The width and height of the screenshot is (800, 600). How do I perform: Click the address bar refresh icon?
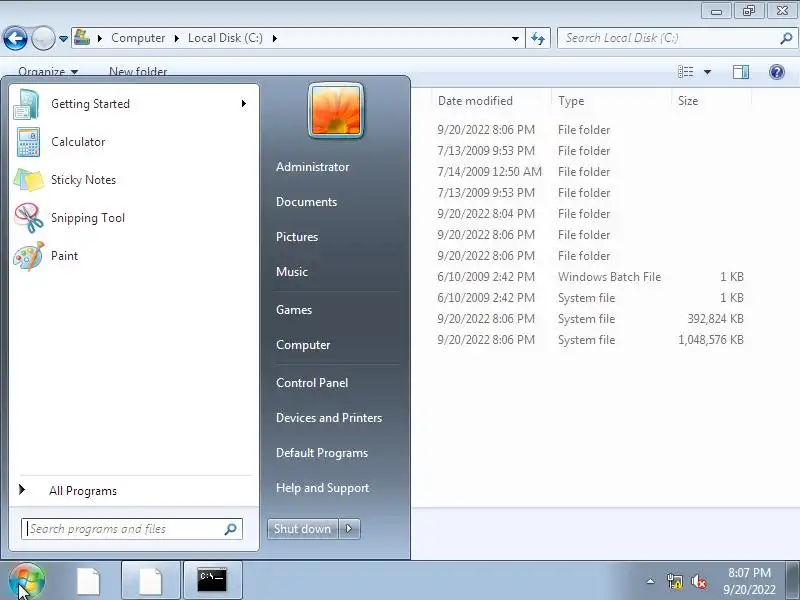point(538,38)
